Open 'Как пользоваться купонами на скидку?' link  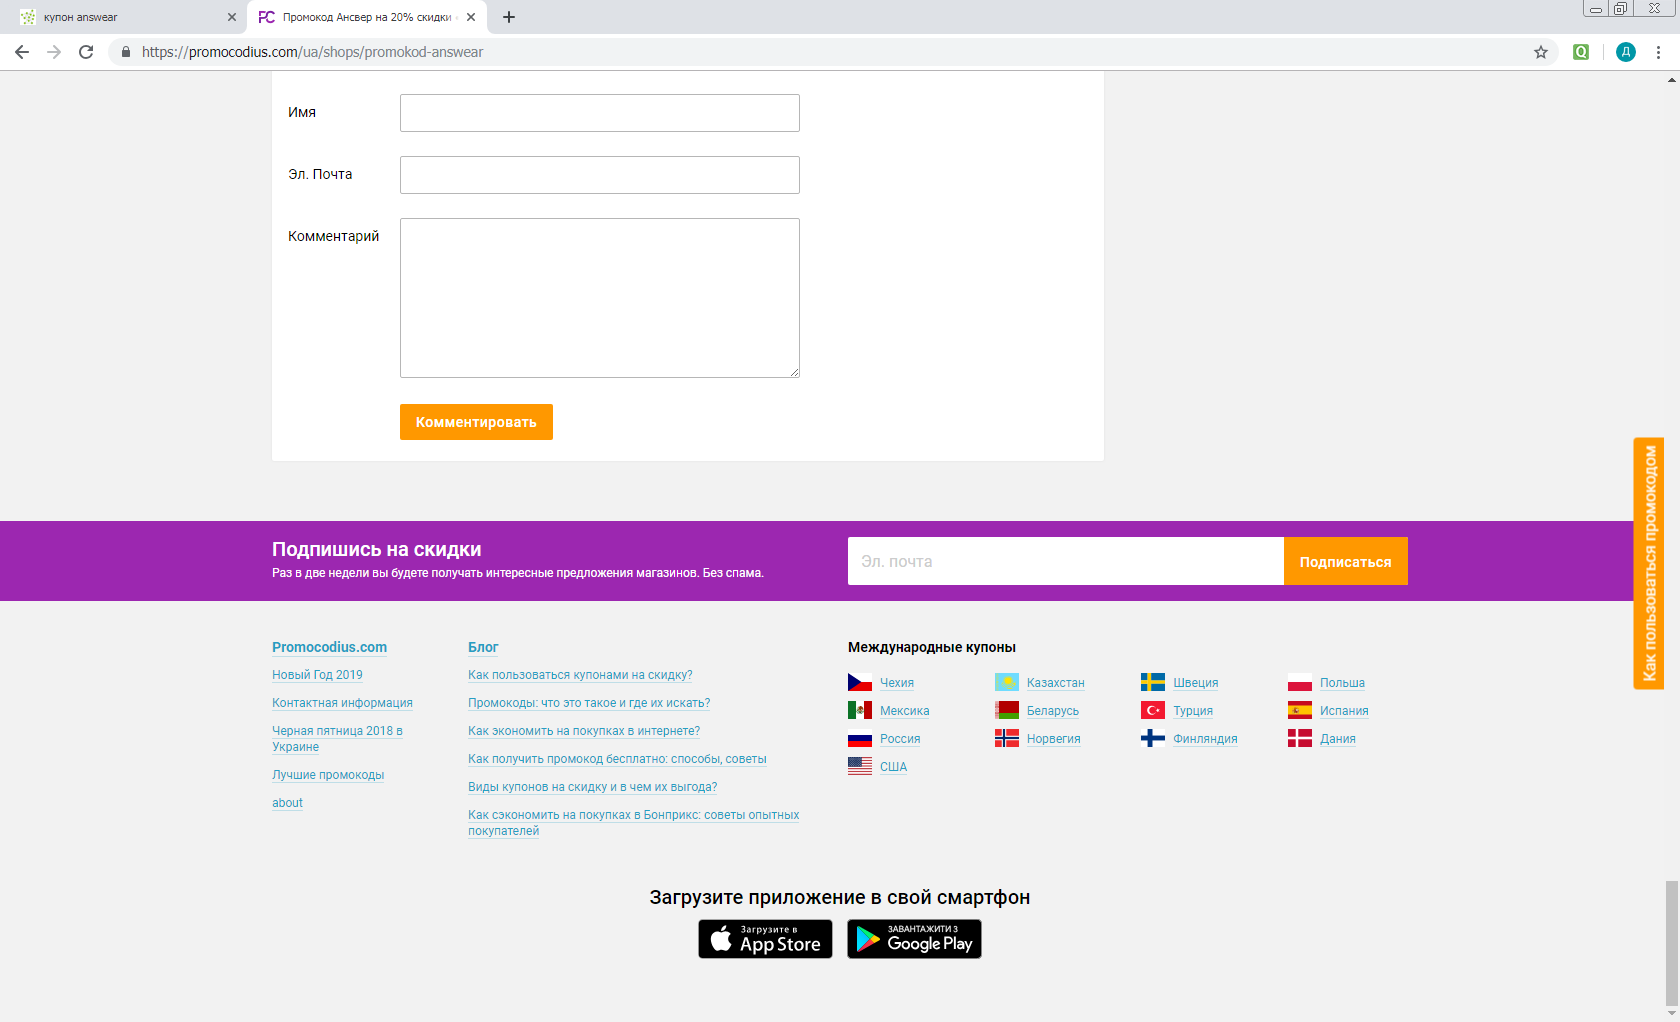click(x=580, y=675)
